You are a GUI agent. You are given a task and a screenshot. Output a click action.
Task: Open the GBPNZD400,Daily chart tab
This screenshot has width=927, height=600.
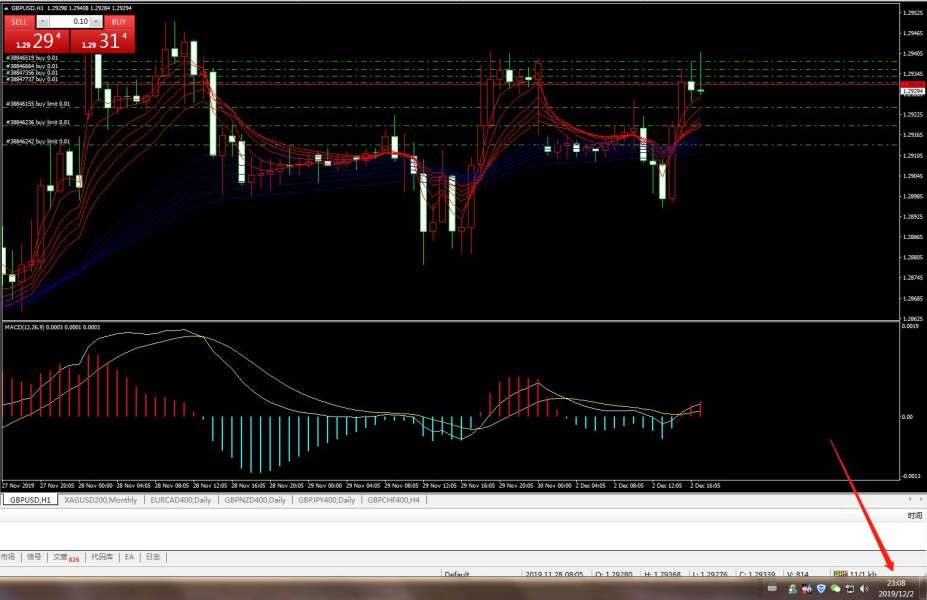click(x=255, y=499)
